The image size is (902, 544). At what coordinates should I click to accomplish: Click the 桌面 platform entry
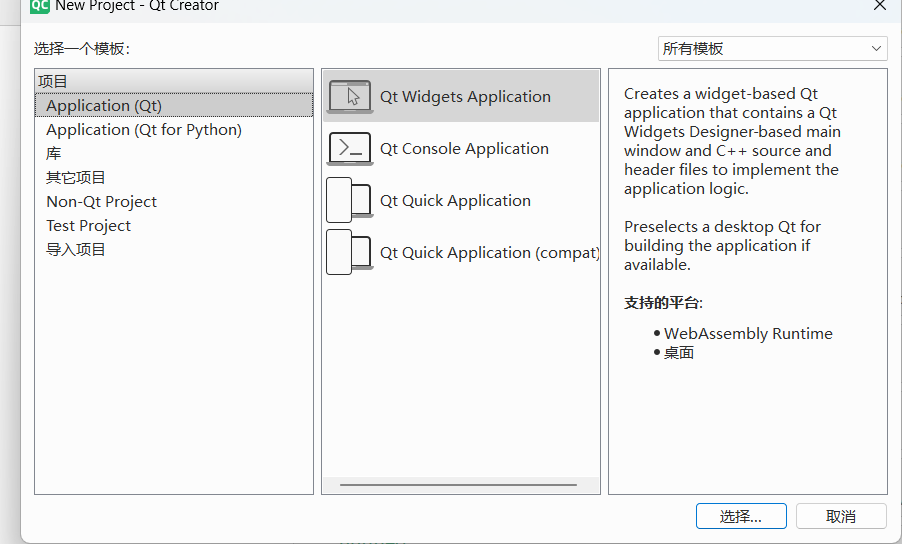point(679,353)
